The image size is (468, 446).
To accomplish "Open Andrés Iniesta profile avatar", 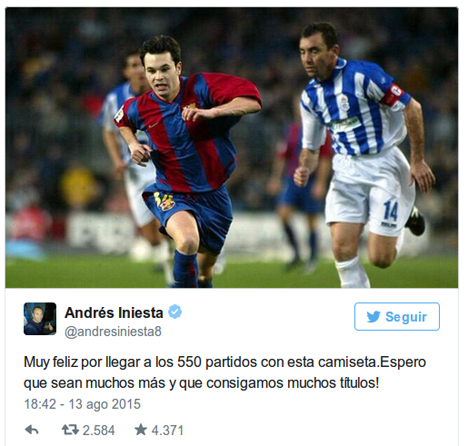I will [40, 319].
